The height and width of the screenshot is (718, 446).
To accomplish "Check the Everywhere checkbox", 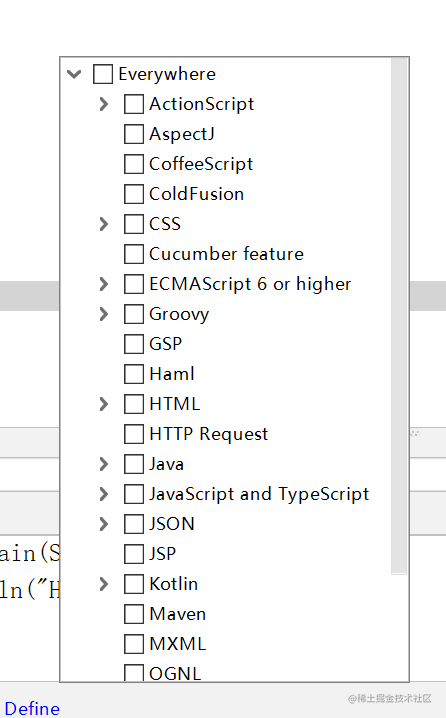I will [x=103, y=74].
